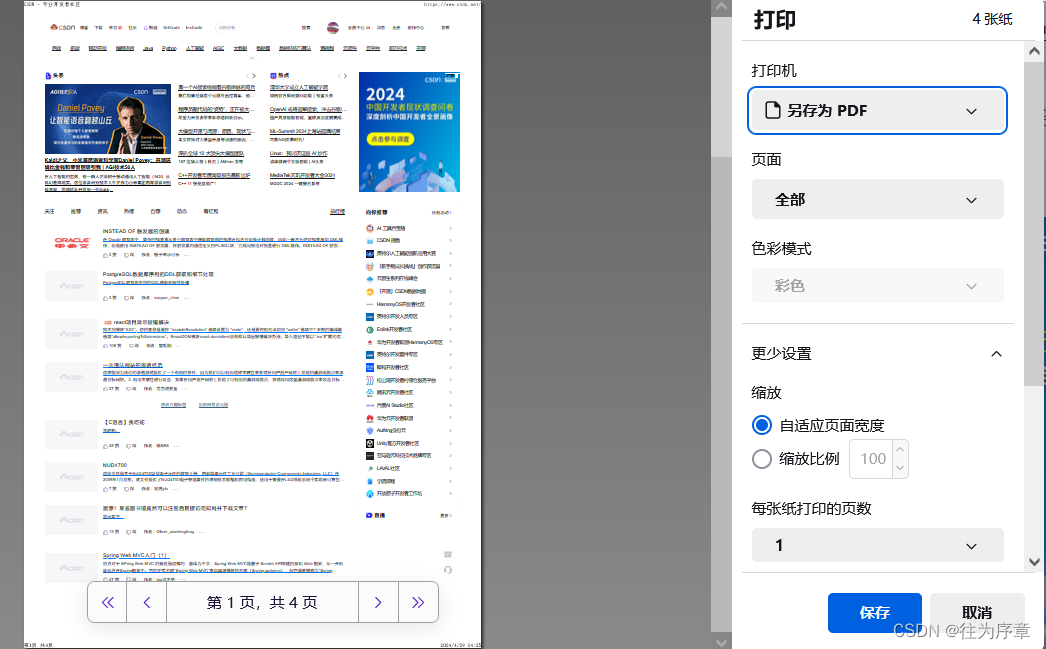
Task: Decrease scale value with down stepper
Action: point(900,468)
